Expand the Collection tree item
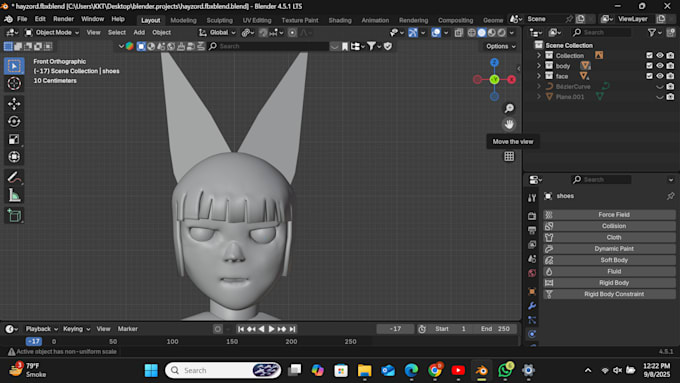 (539, 56)
